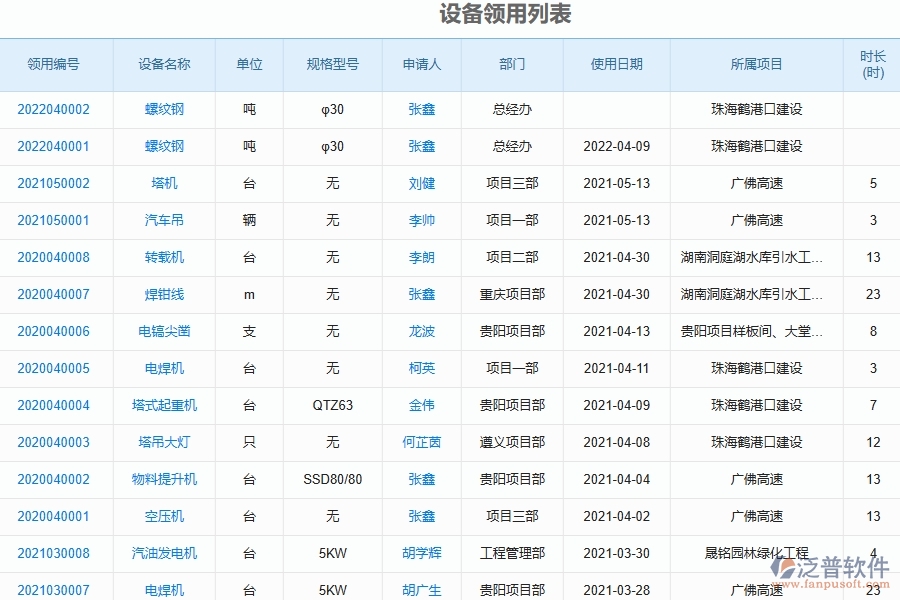Click applicant 胡学辉 link
Image resolution: width=900 pixels, height=600 pixels.
click(420, 551)
